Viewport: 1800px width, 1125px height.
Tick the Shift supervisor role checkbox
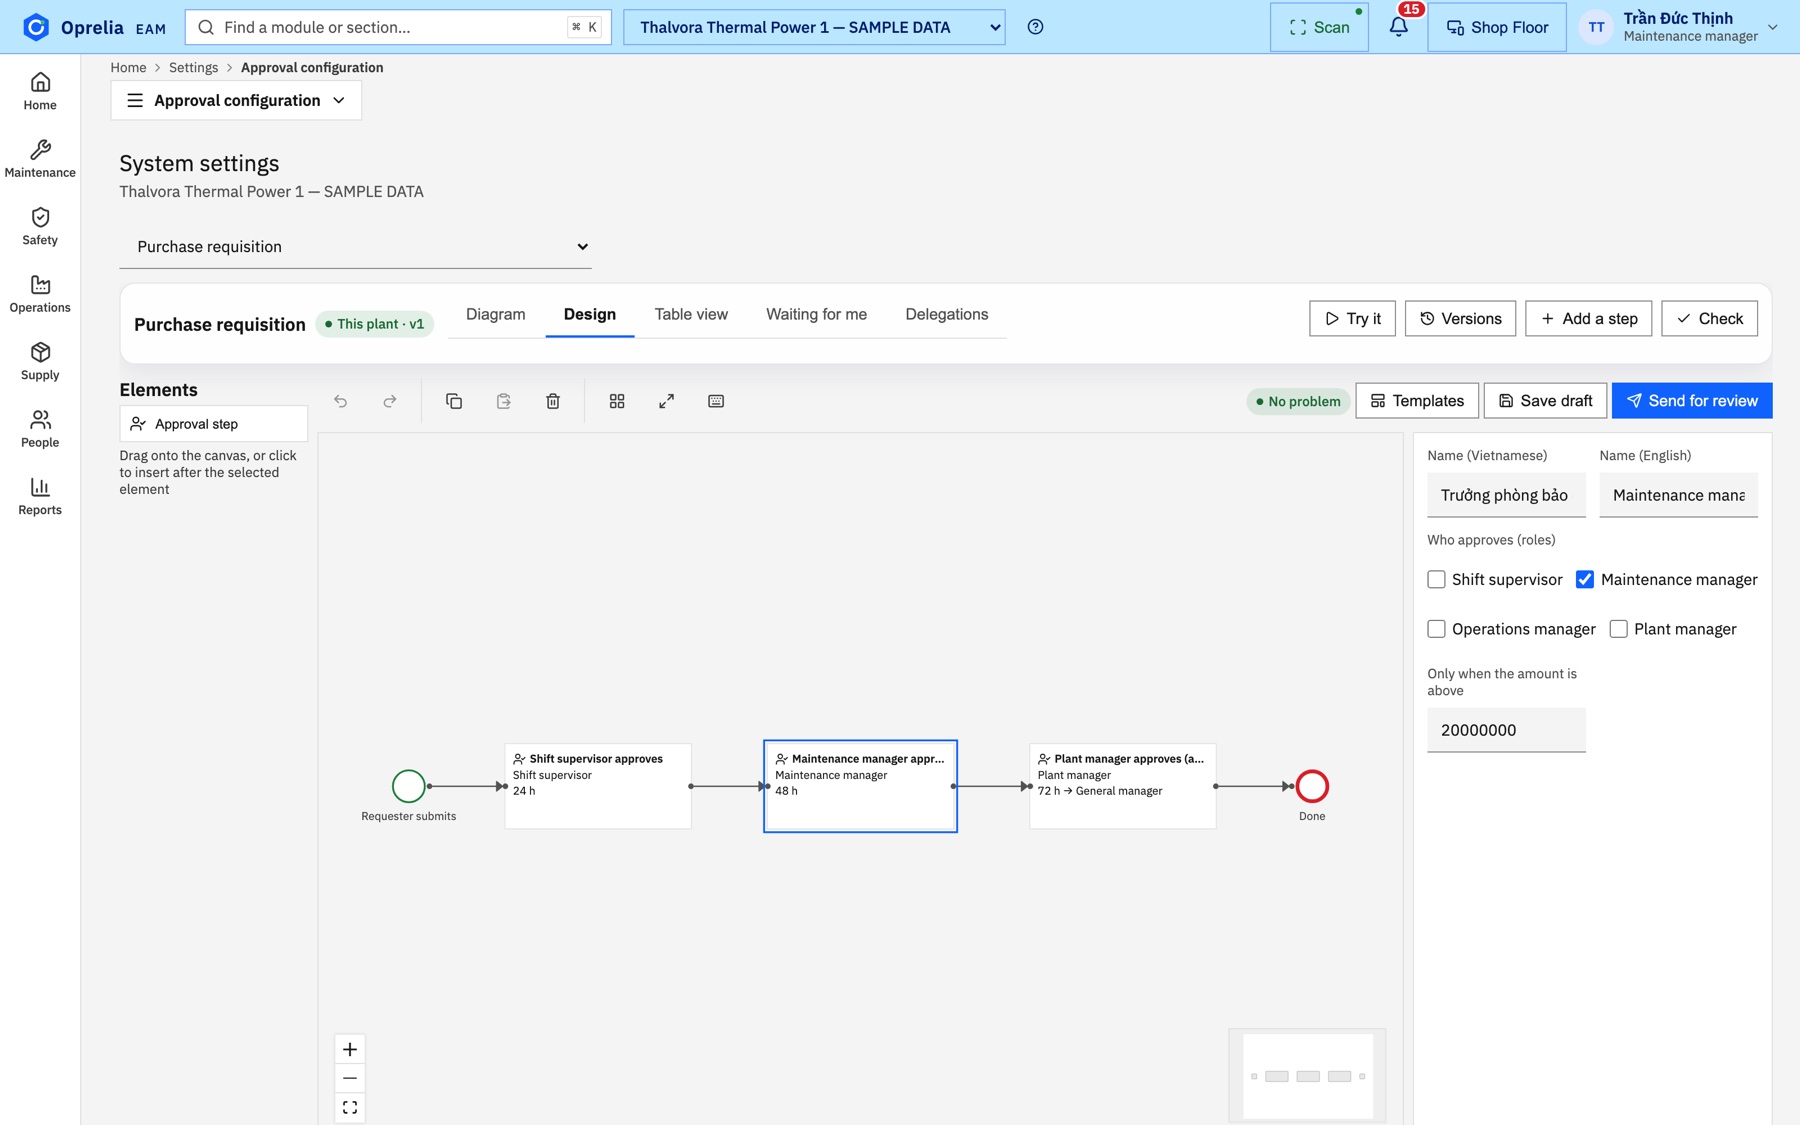point(1437,580)
